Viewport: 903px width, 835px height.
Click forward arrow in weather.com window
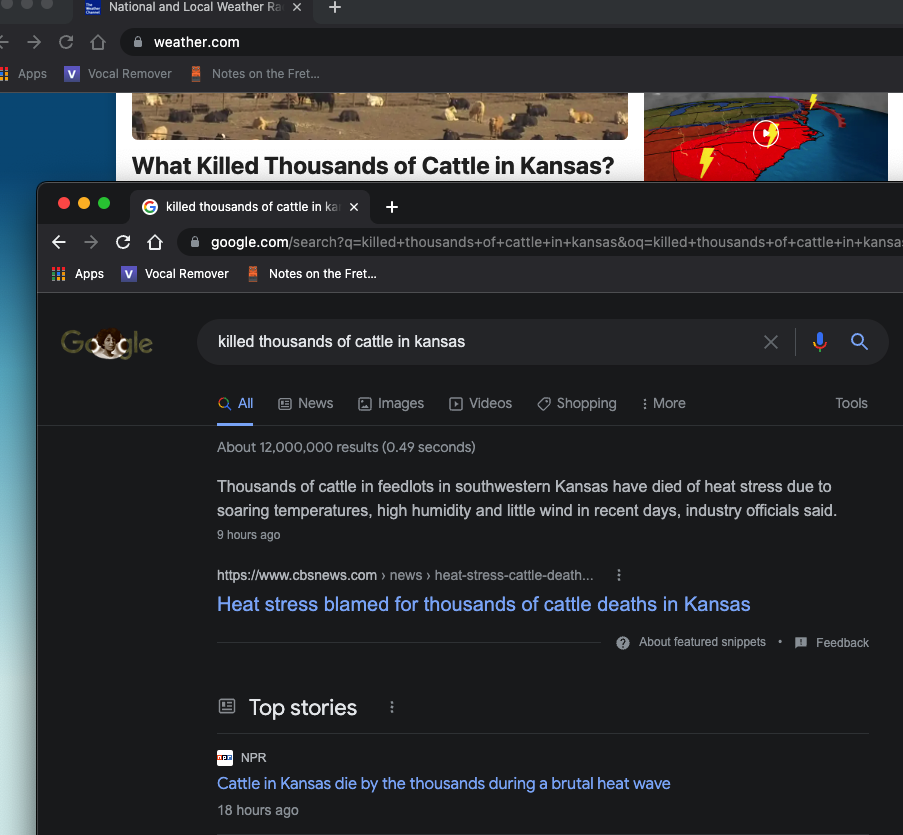click(34, 42)
